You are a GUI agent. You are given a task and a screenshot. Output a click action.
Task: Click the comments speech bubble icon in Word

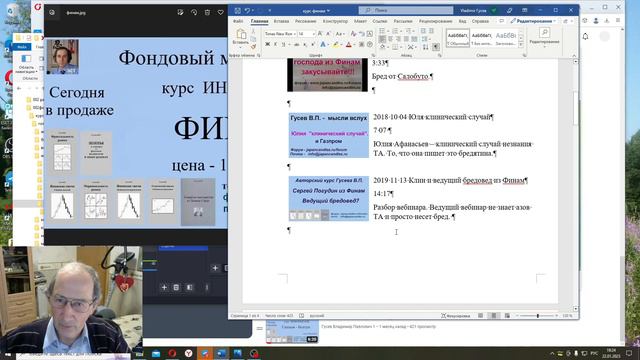(502, 21)
